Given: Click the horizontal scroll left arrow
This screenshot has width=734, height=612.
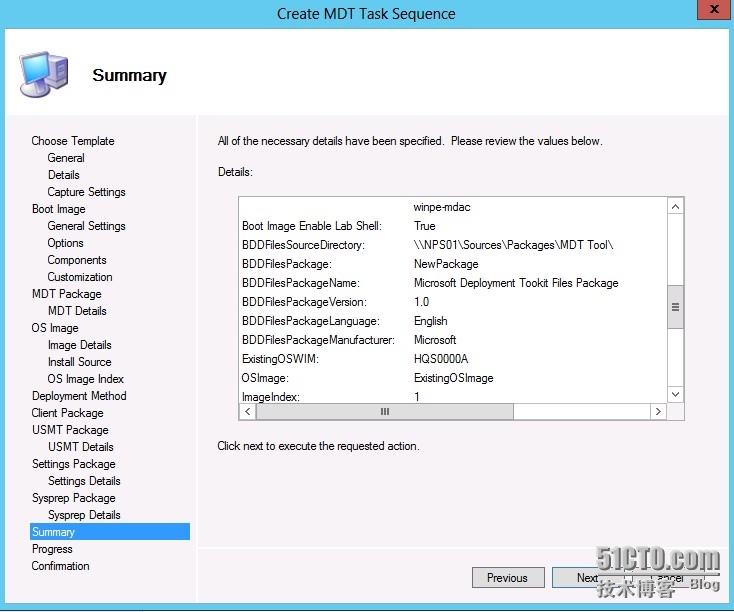Looking at the screenshot, I should click(248, 412).
